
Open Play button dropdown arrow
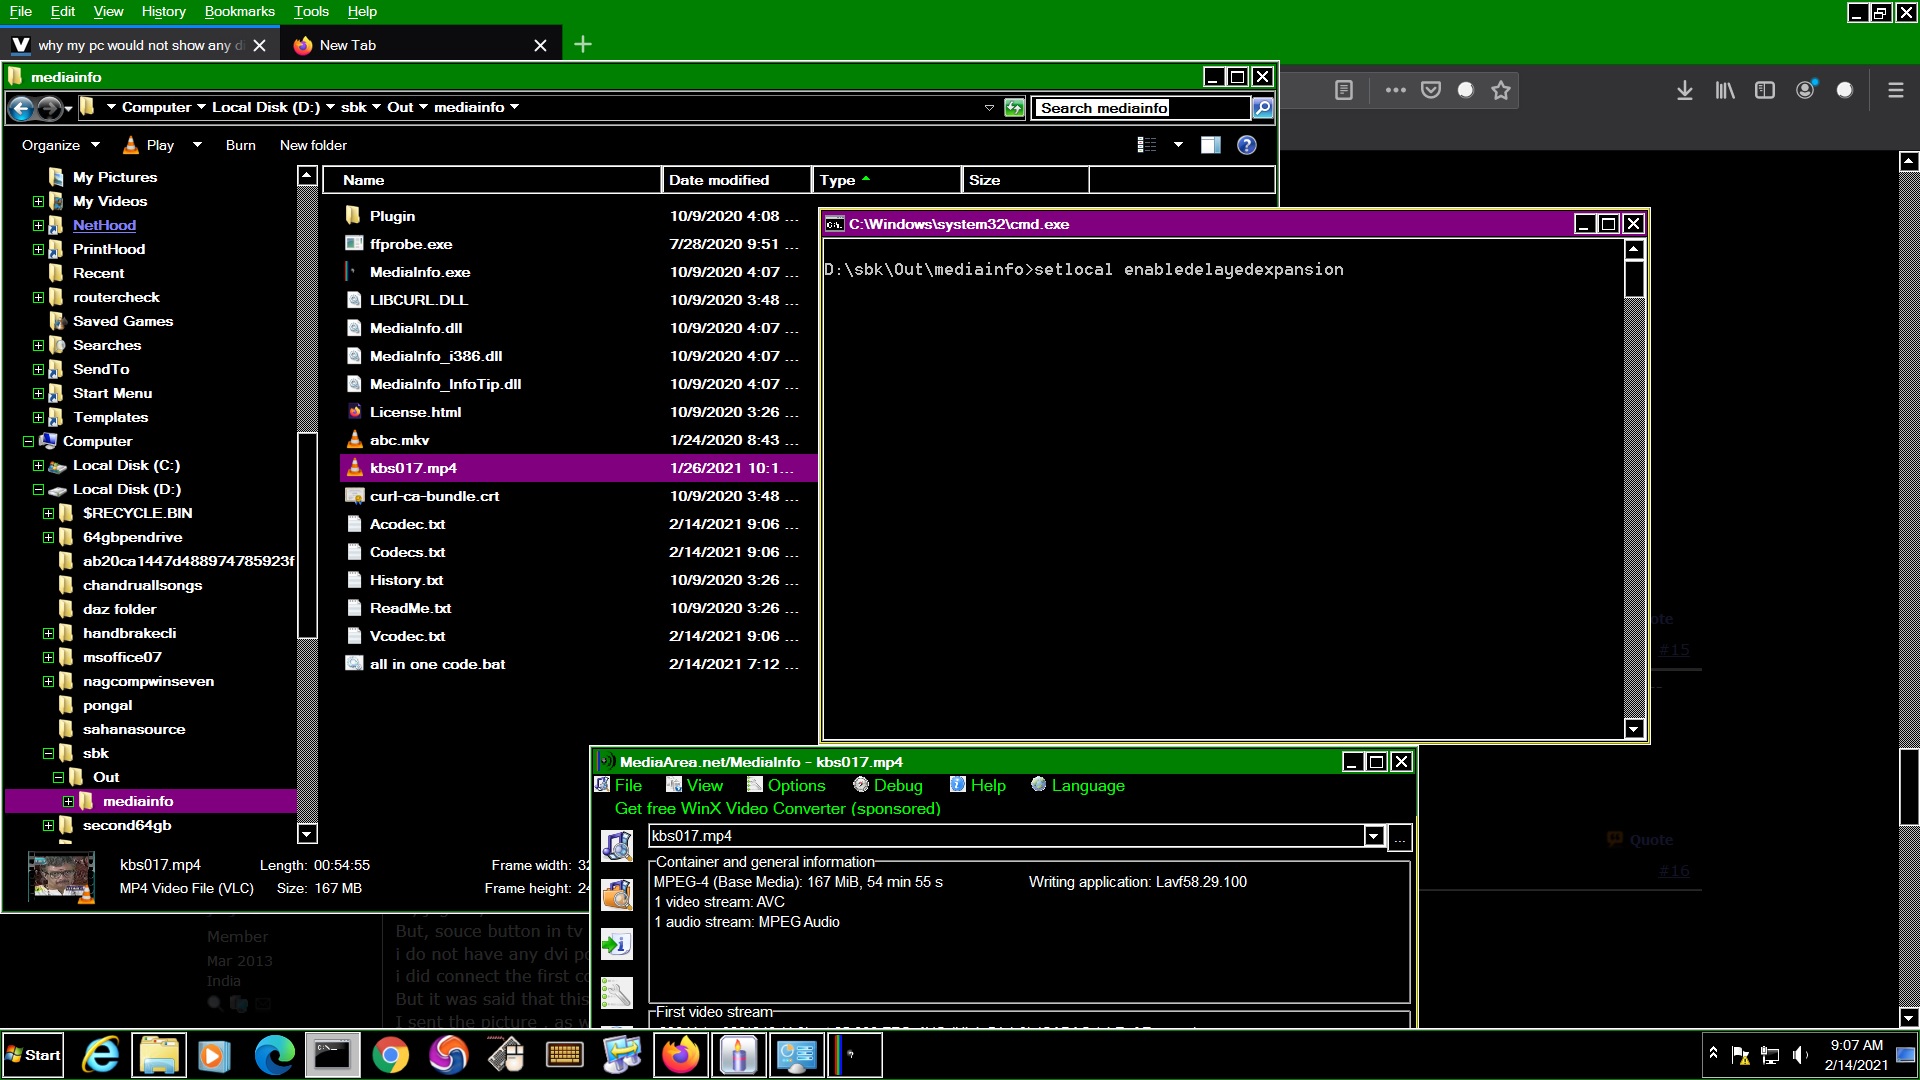click(x=197, y=145)
